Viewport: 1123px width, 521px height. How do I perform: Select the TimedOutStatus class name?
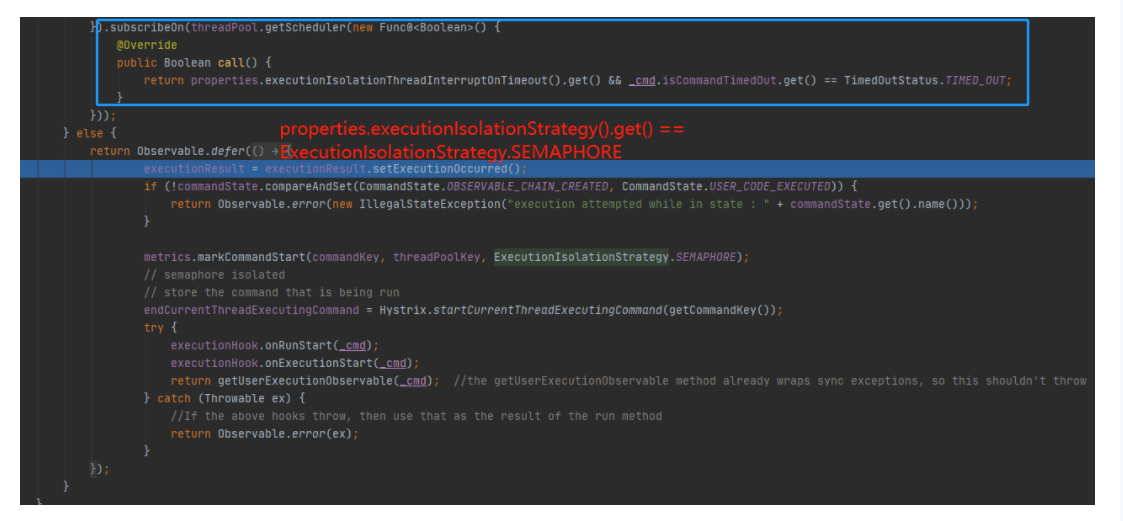892,80
